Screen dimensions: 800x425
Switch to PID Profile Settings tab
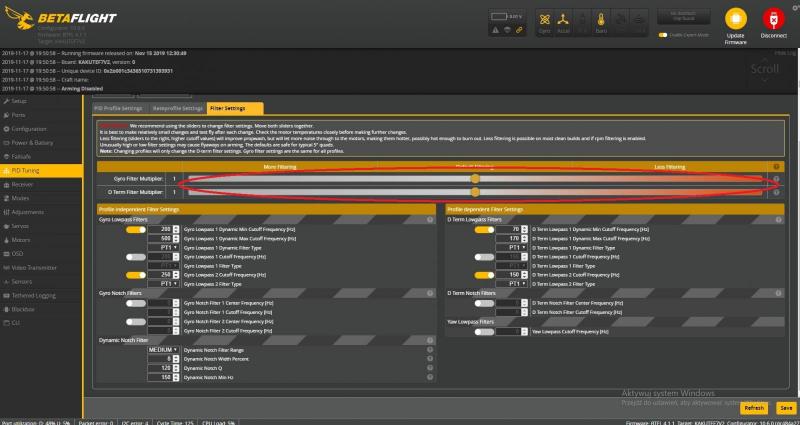(x=118, y=108)
